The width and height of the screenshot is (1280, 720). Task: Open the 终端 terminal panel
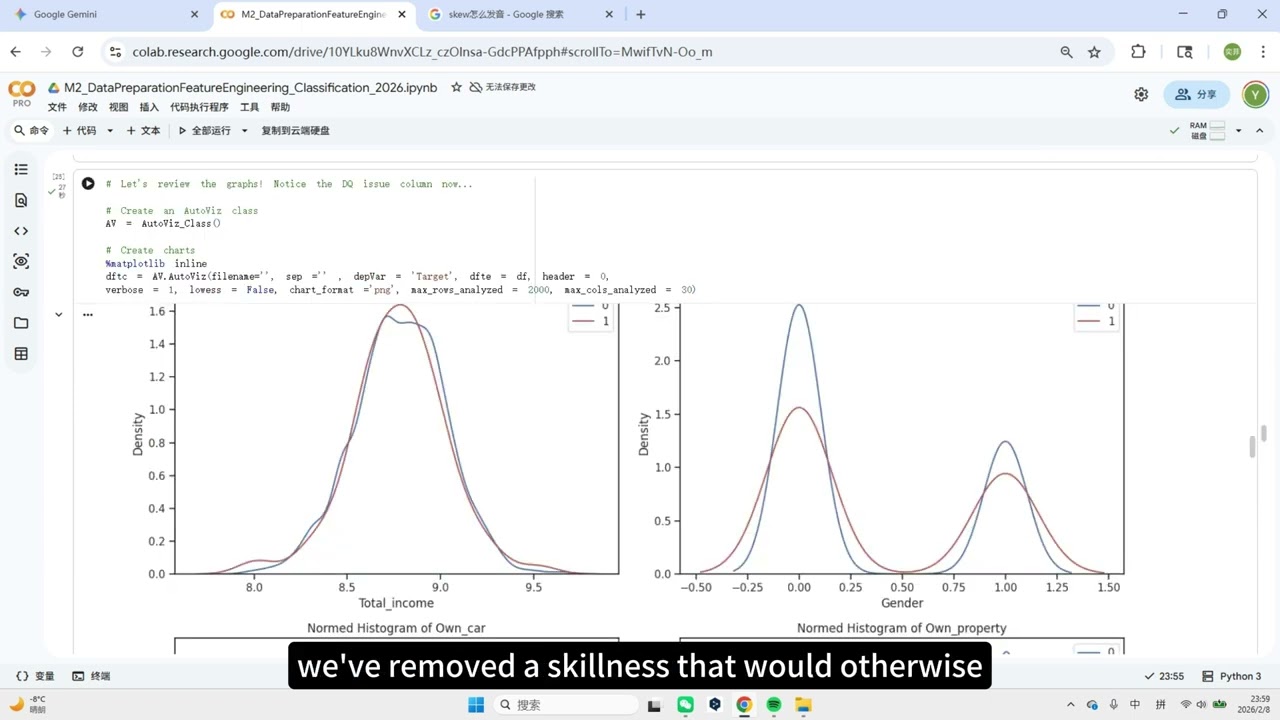pos(91,676)
